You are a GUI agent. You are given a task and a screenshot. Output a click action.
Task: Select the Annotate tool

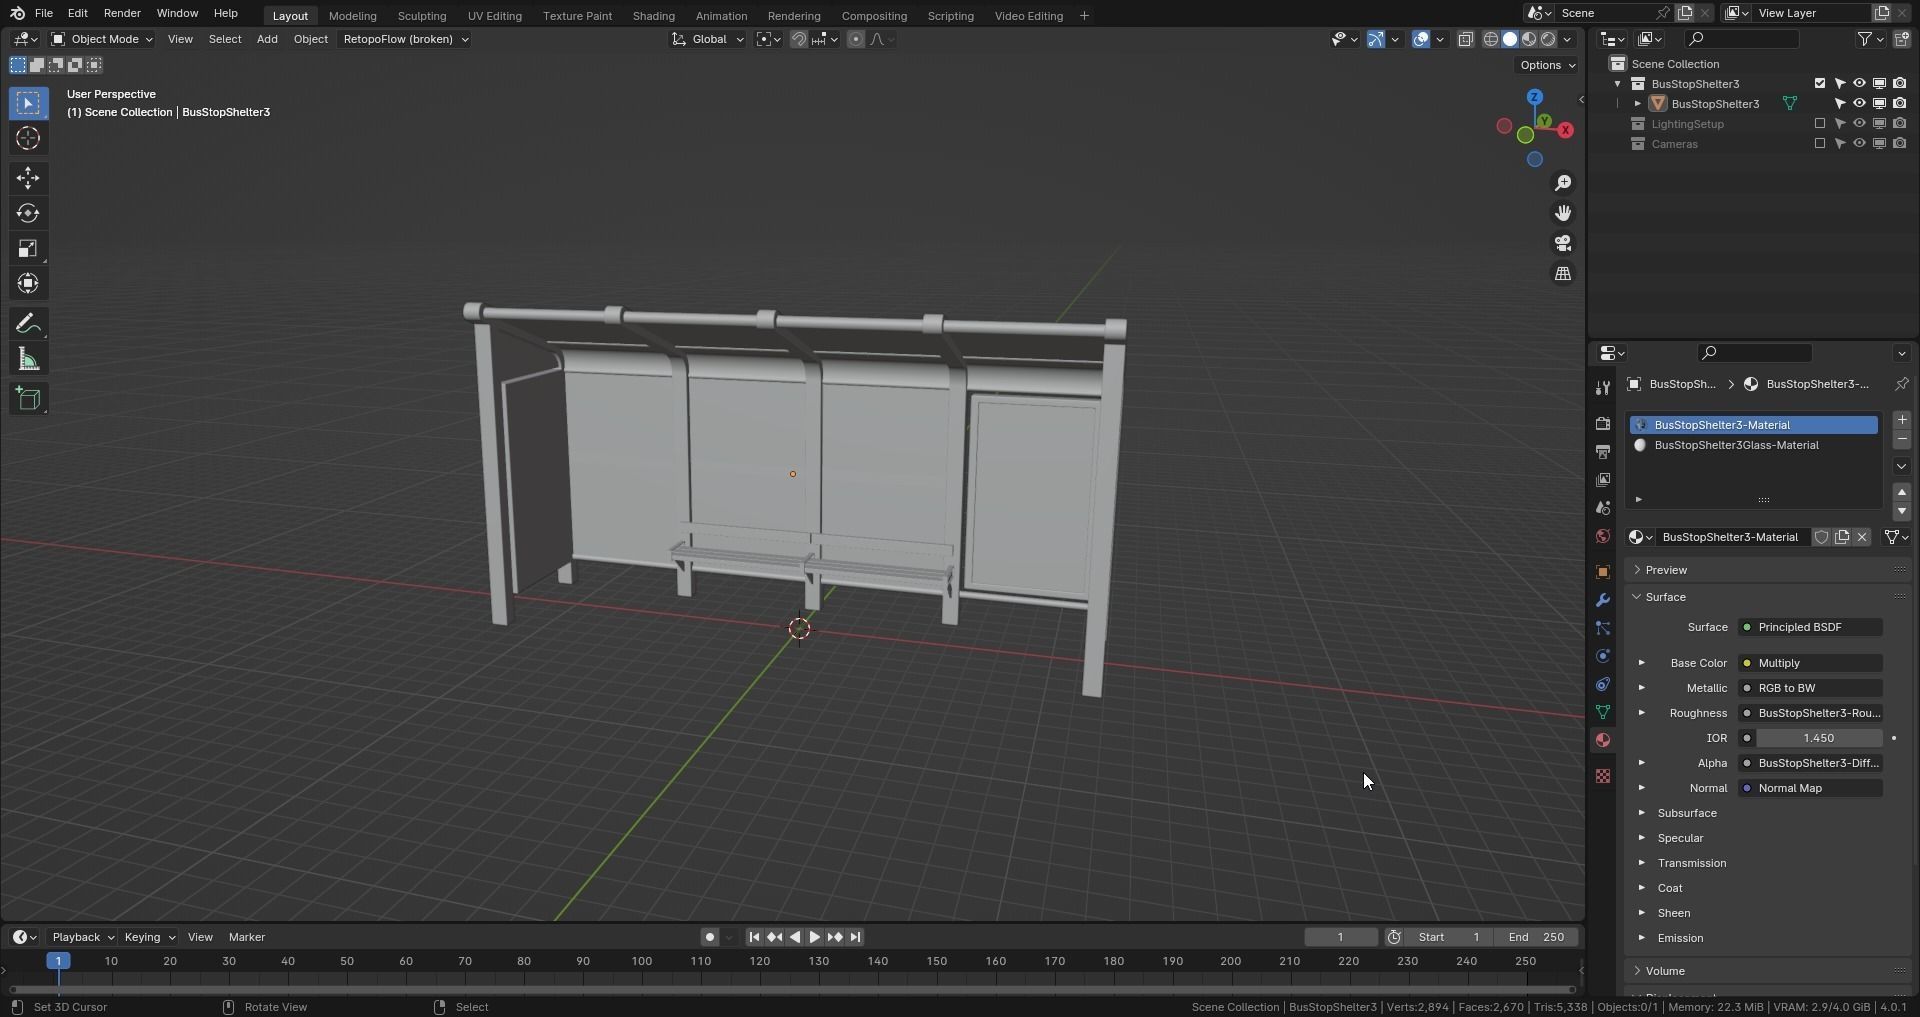pos(28,324)
